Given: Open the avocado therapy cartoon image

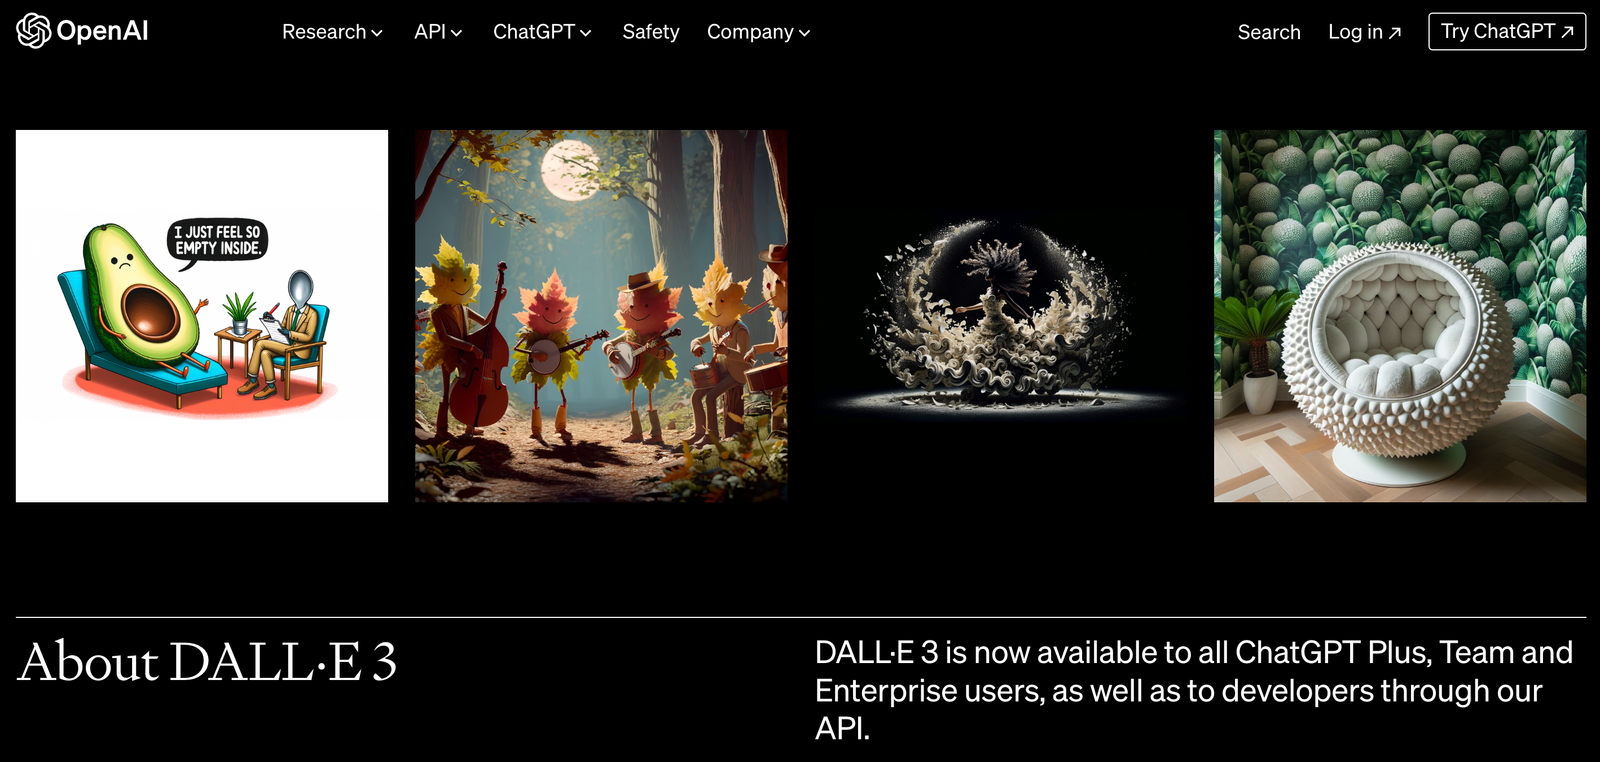Looking at the screenshot, I should point(202,316).
